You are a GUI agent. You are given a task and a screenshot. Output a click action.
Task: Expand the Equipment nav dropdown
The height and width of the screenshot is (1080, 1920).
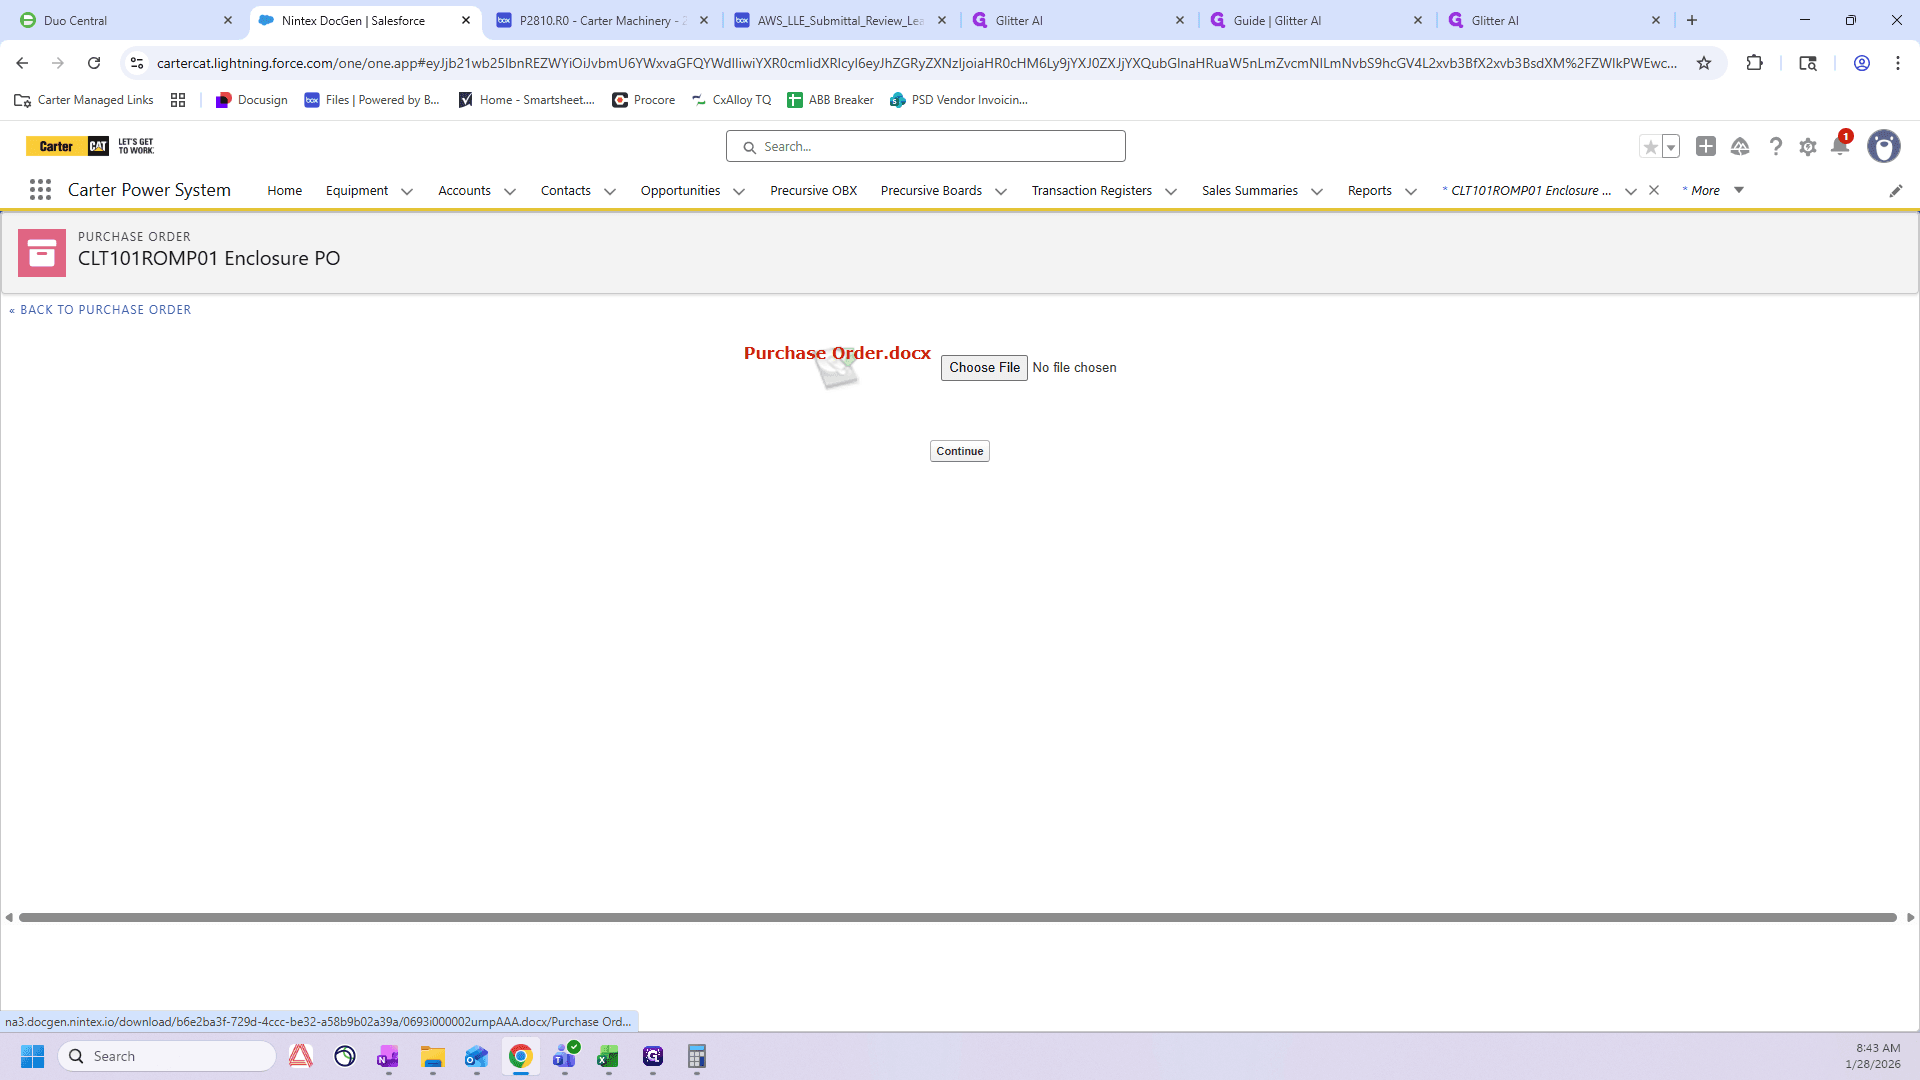click(407, 191)
